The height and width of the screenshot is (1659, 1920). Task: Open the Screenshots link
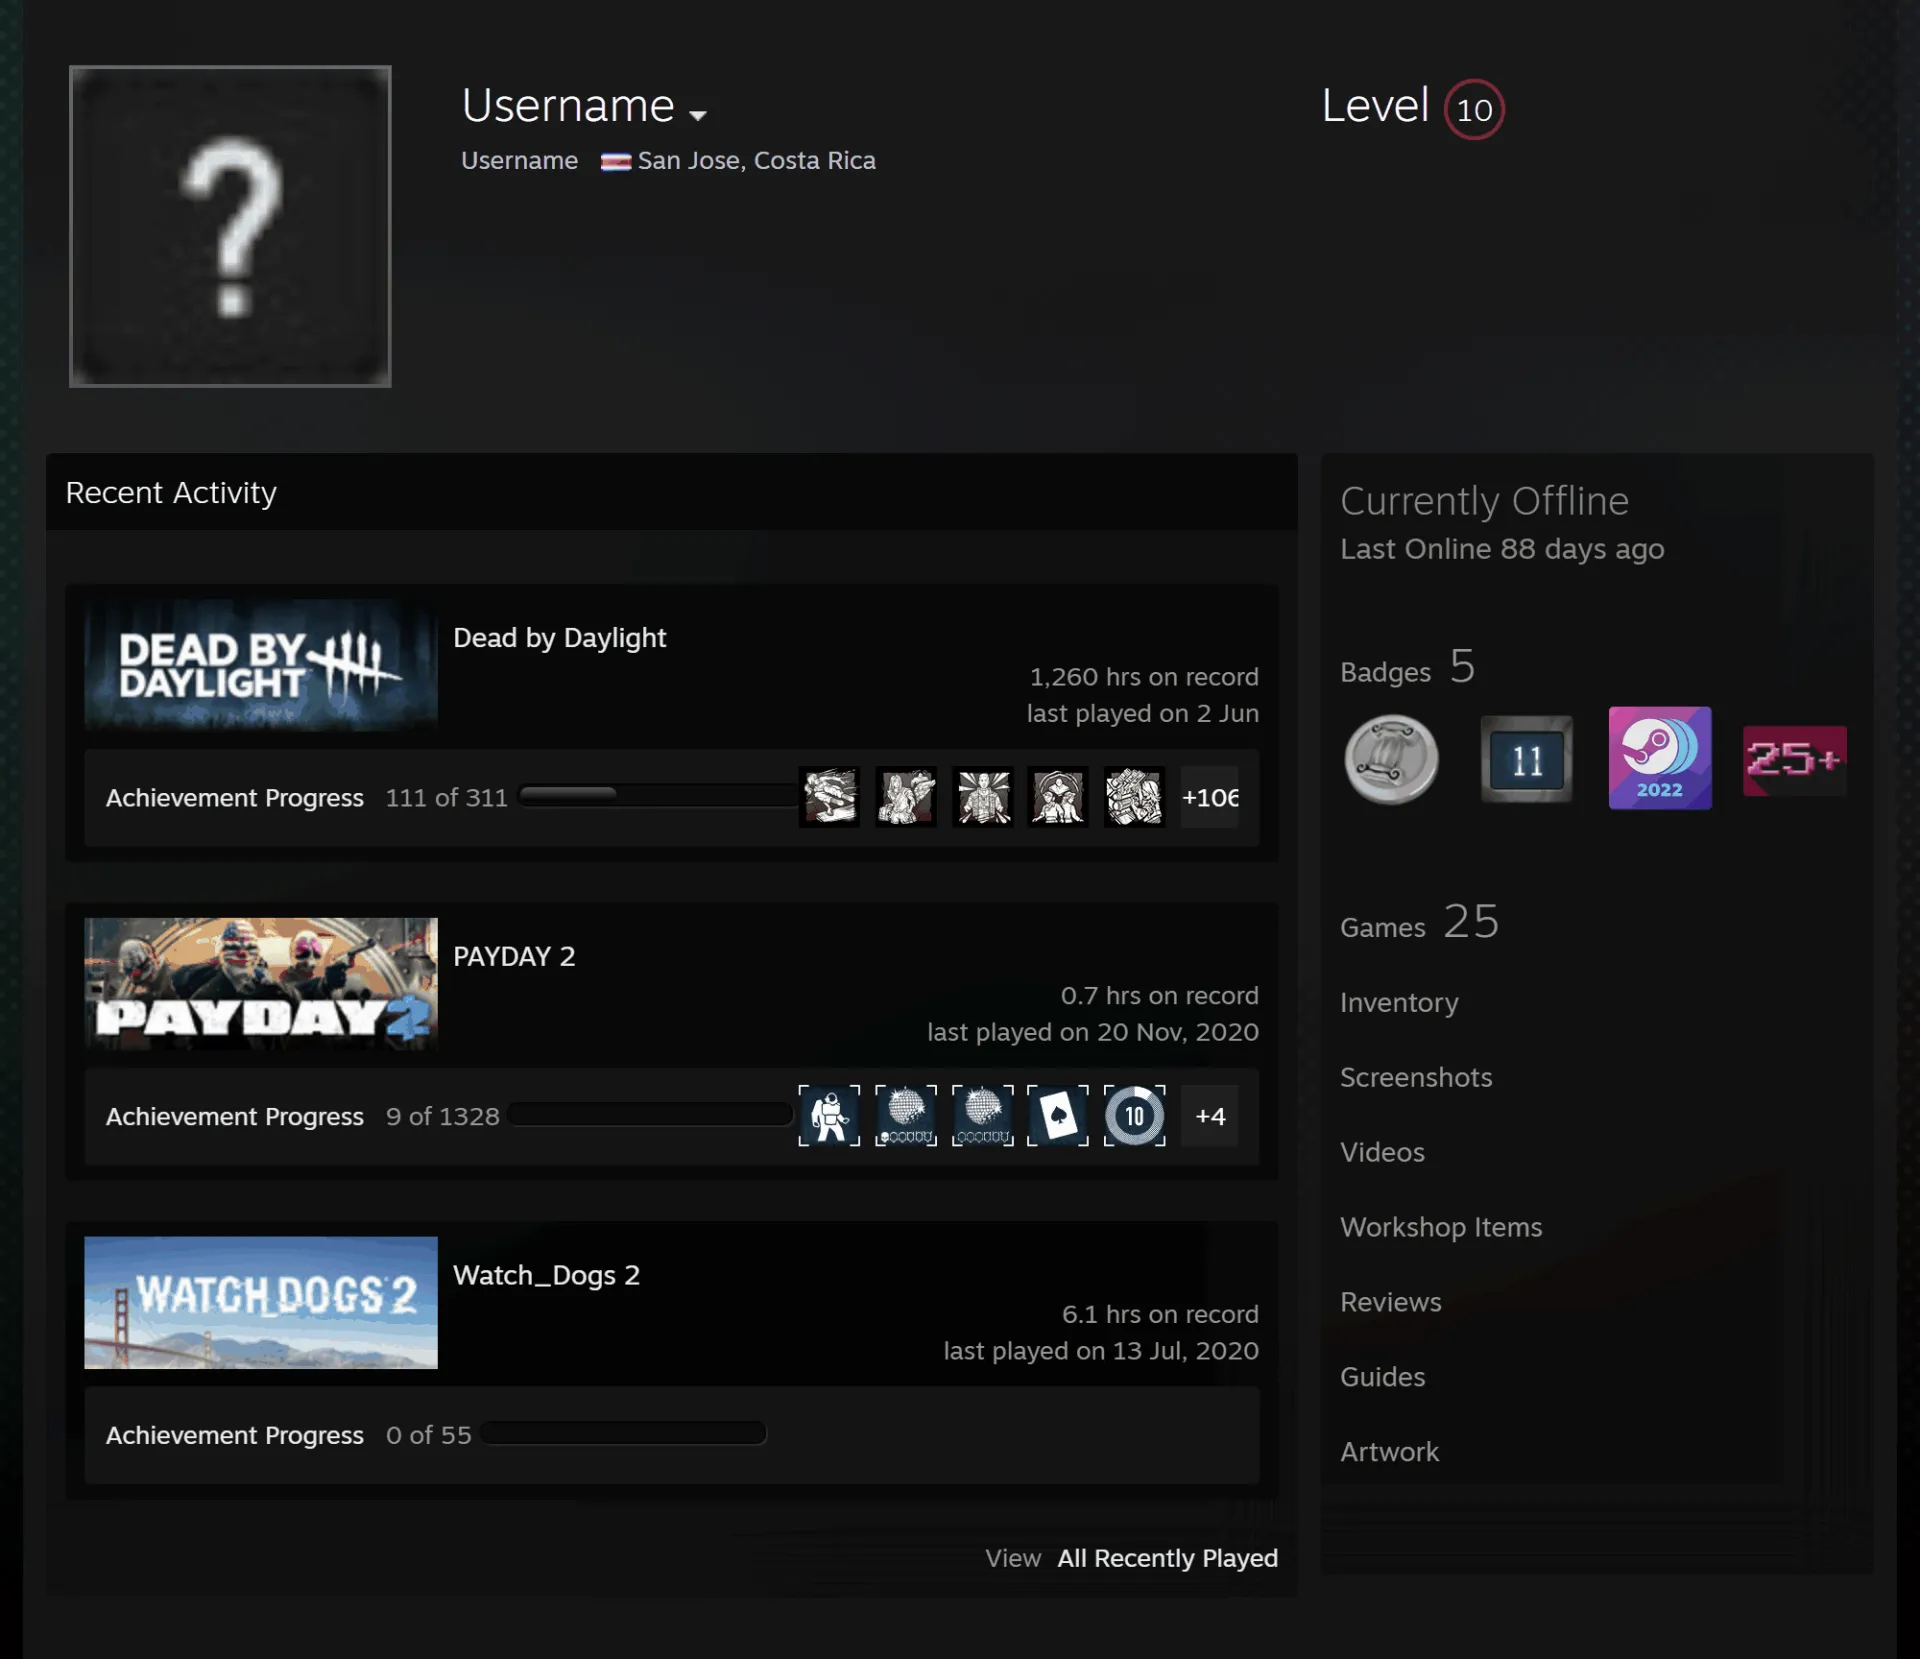pyautogui.click(x=1416, y=1077)
